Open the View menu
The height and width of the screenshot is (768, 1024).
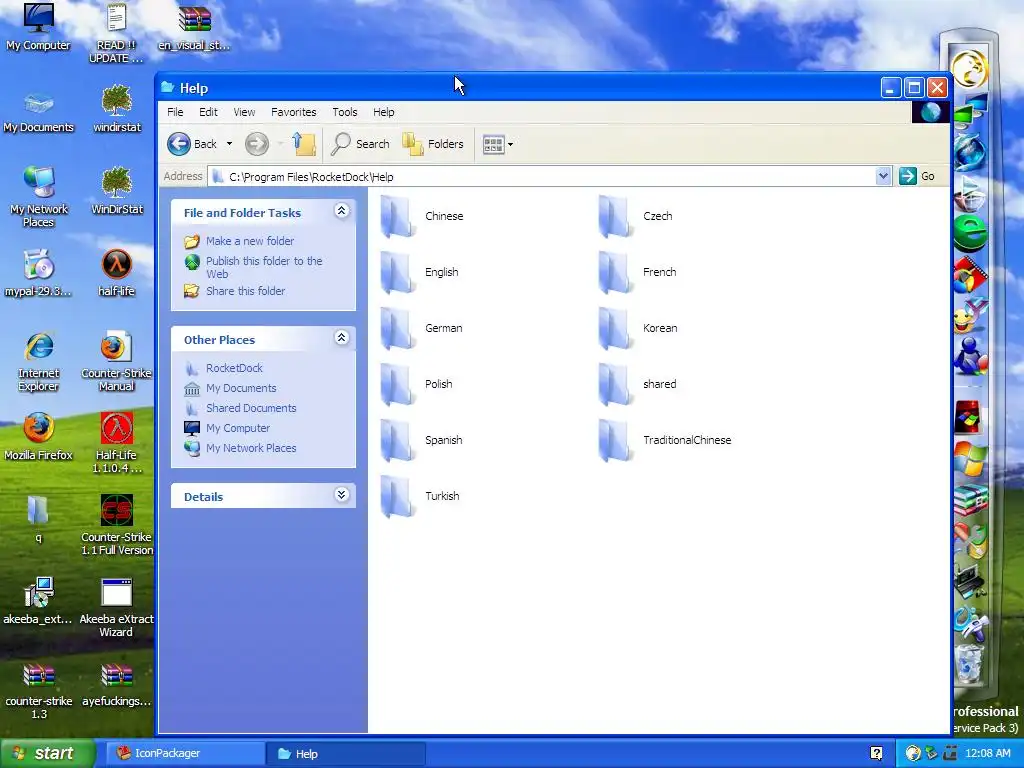click(x=244, y=112)
